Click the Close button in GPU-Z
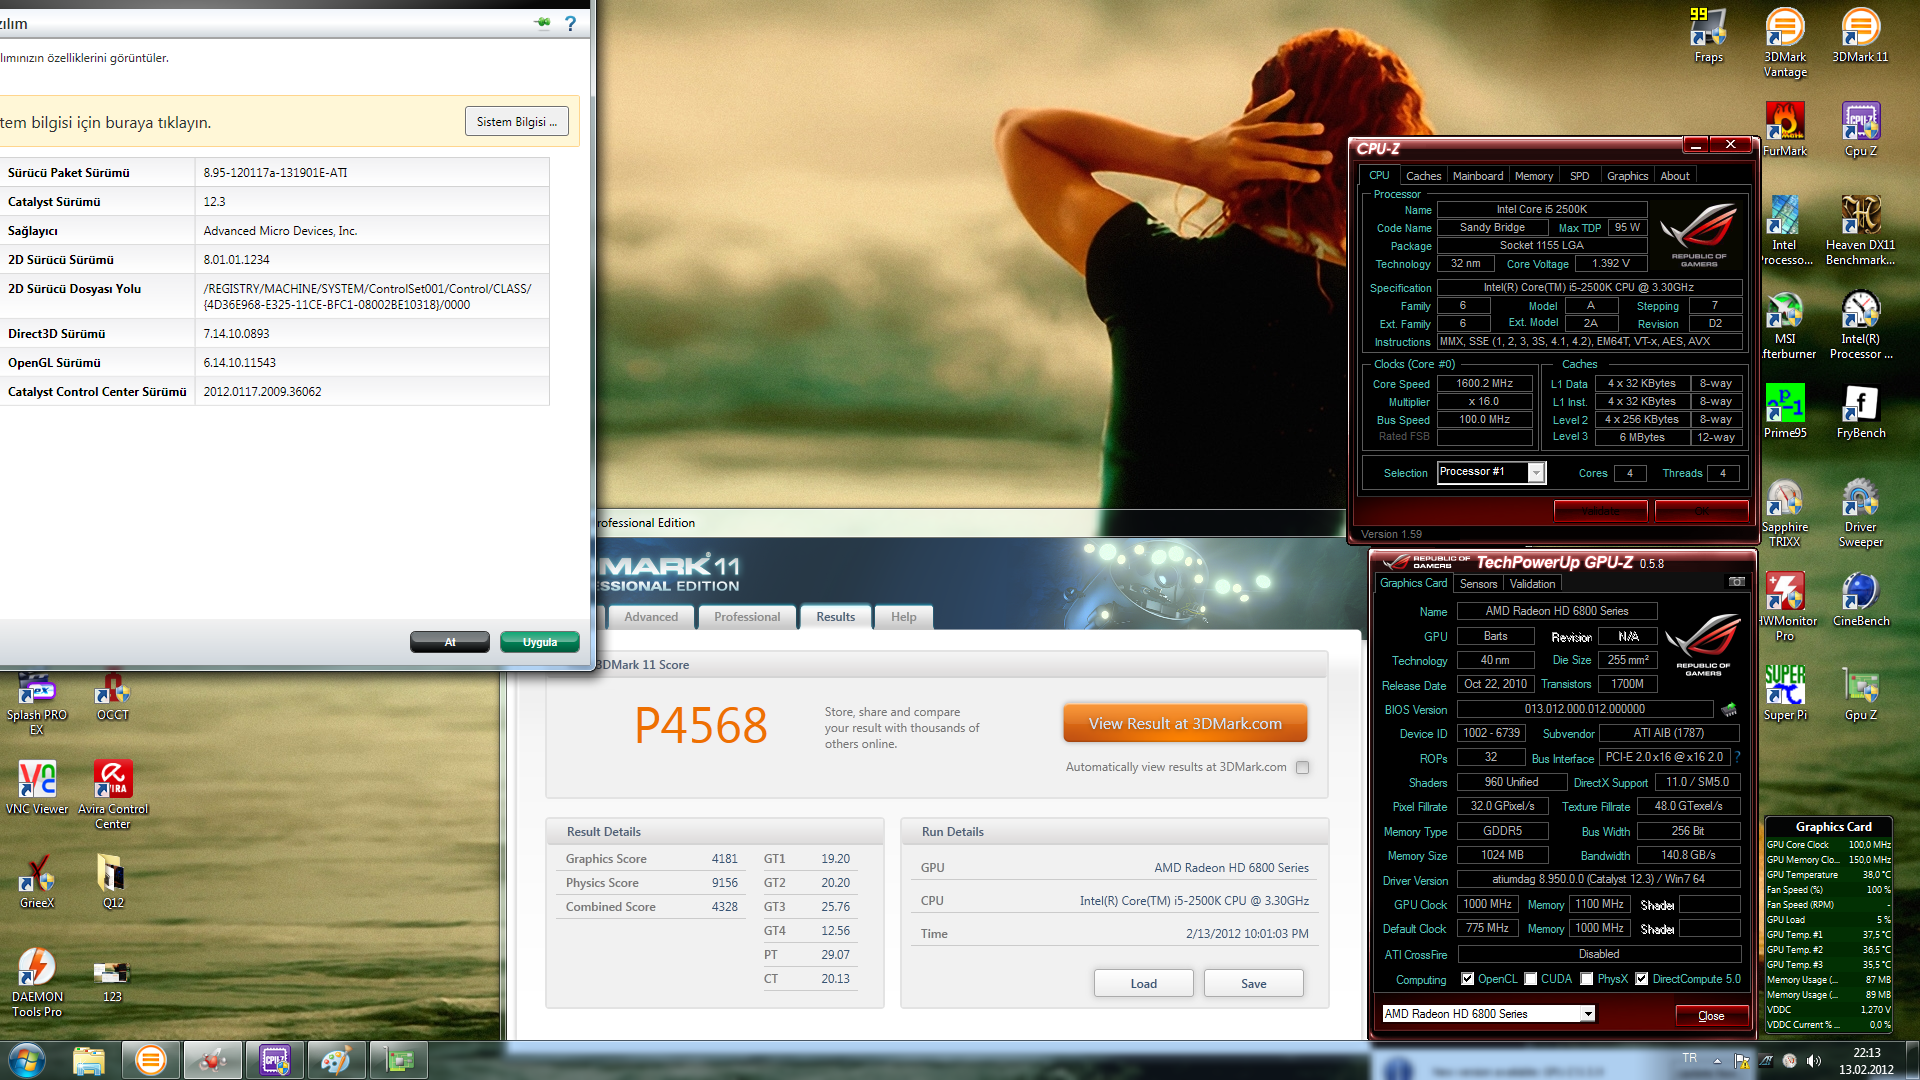 (1711, 1016)
